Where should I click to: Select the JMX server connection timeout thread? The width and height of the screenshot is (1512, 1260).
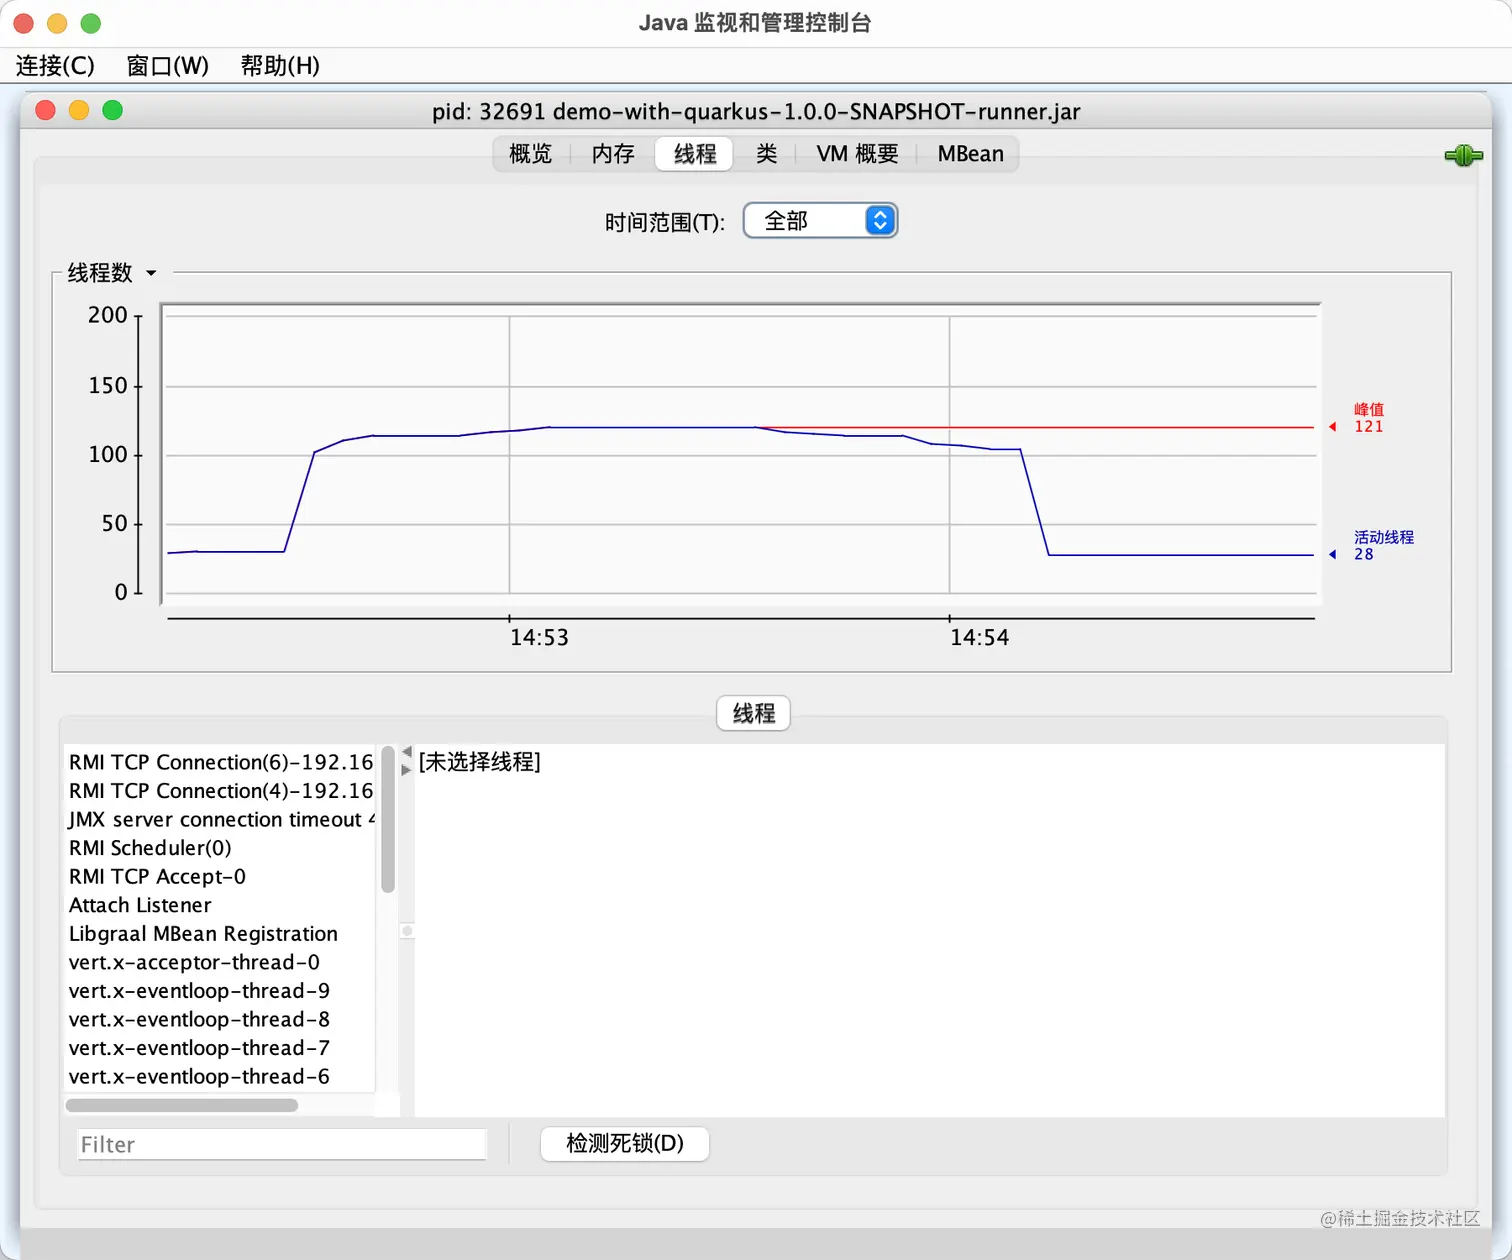pos(220,820)
